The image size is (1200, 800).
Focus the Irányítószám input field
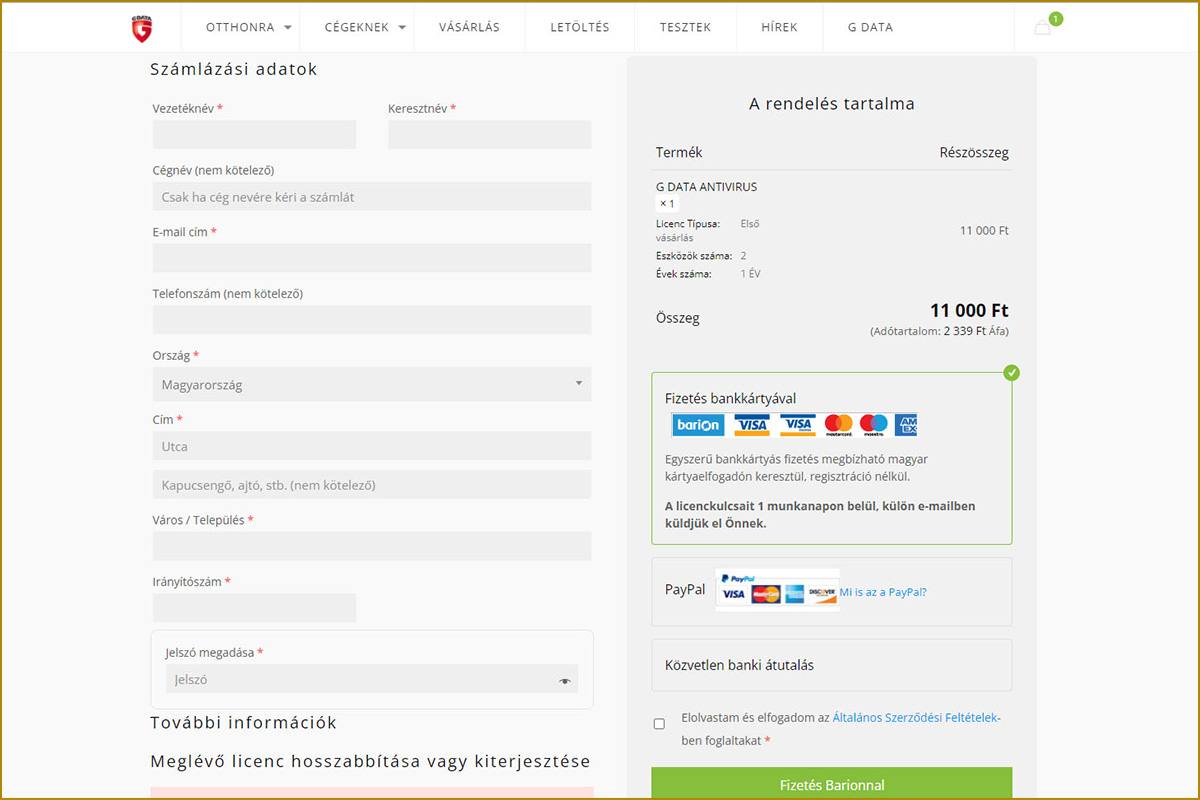(254, 608)
